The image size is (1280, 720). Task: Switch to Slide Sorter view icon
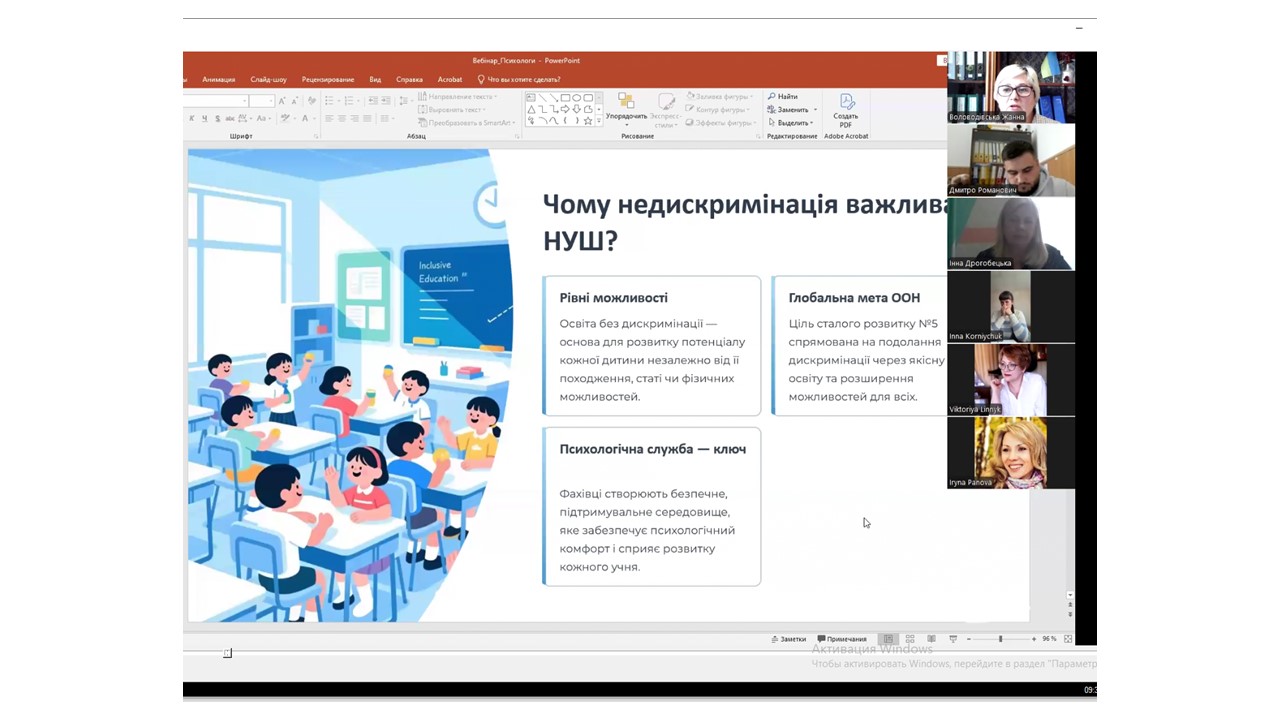pyautogui.click(x=910, y=639)
